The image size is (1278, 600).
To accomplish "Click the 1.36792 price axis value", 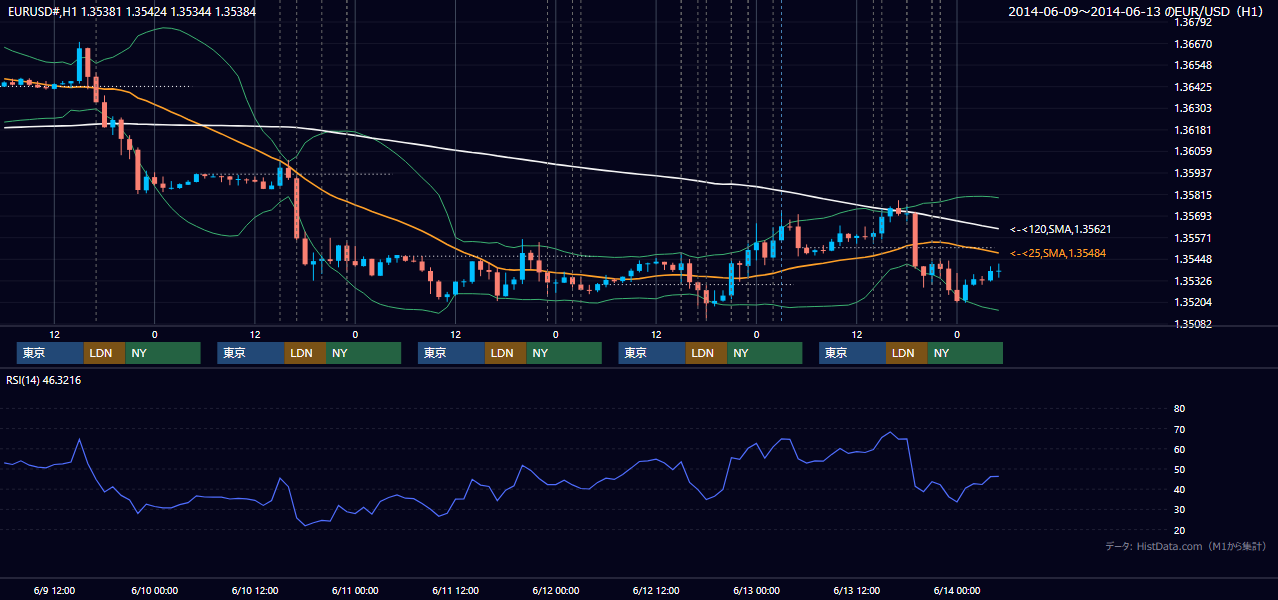I will click(x=1193, y=22).
